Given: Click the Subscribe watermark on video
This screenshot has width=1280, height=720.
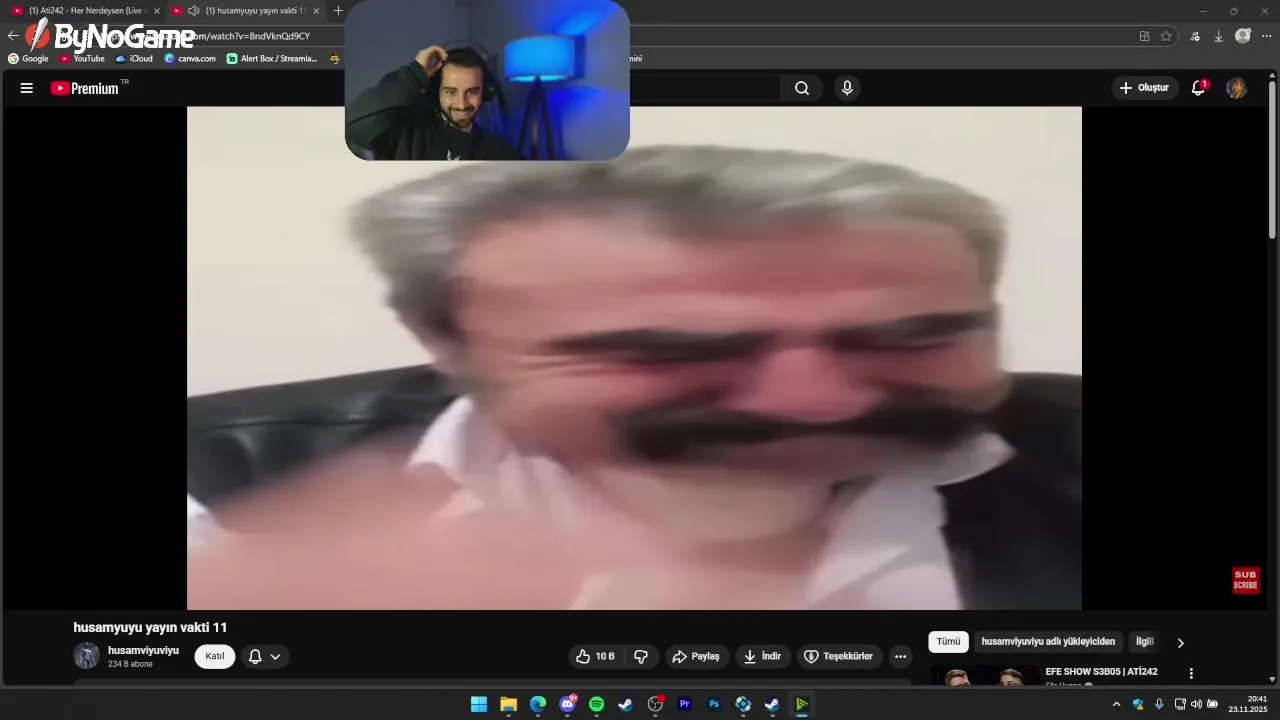Looking at the screenshot, I should click(1245, 580).
